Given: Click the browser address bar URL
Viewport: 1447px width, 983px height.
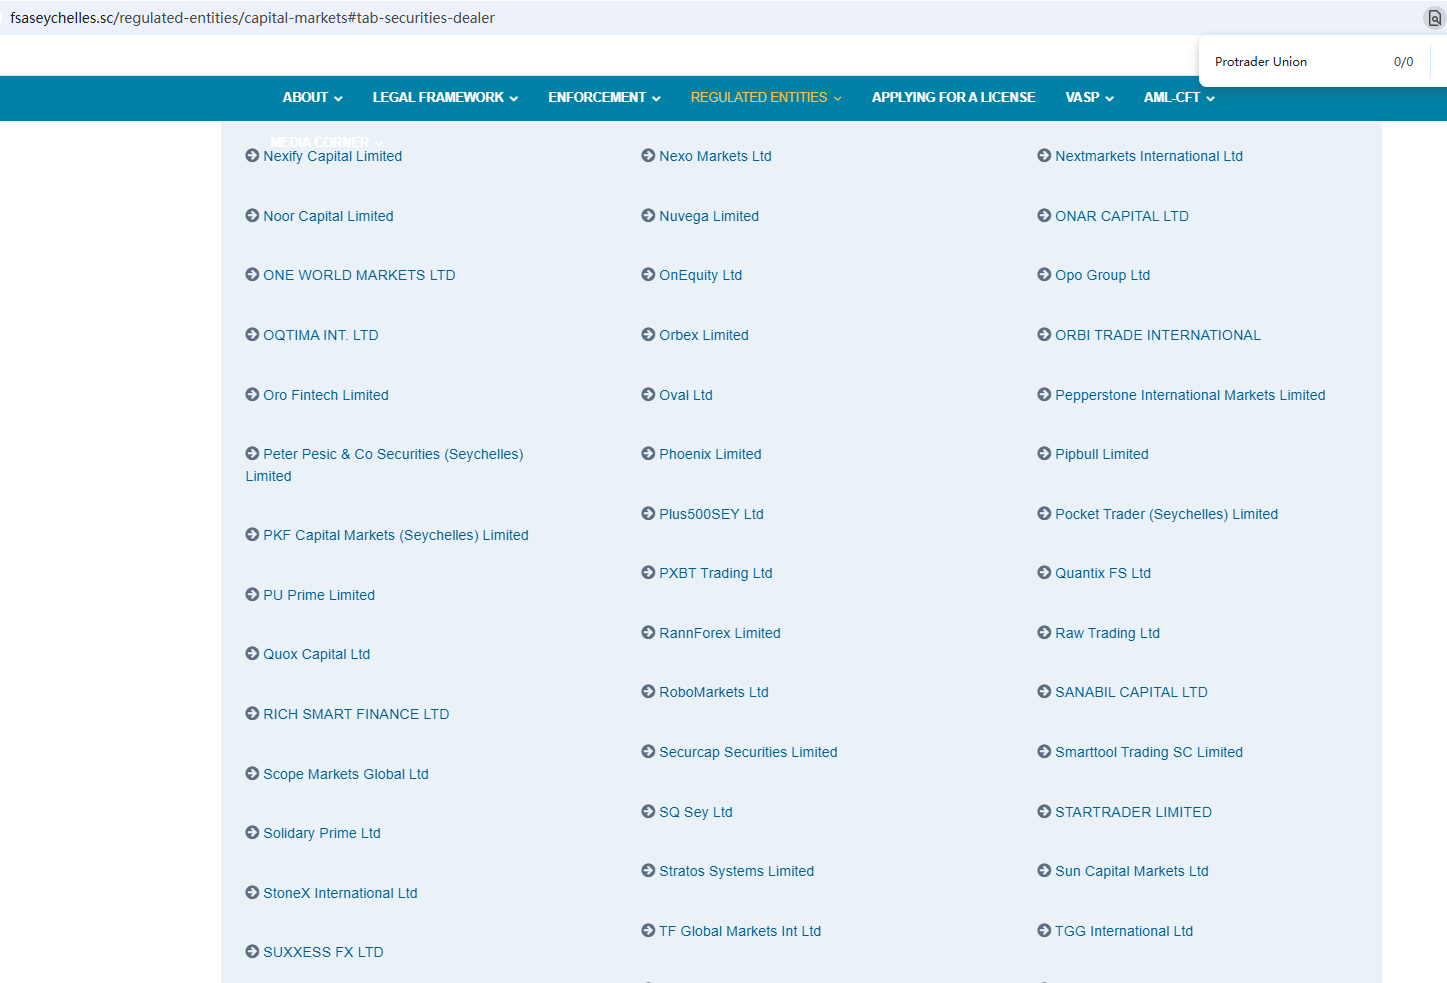Looking at the screenshot, I should (252, 18).
